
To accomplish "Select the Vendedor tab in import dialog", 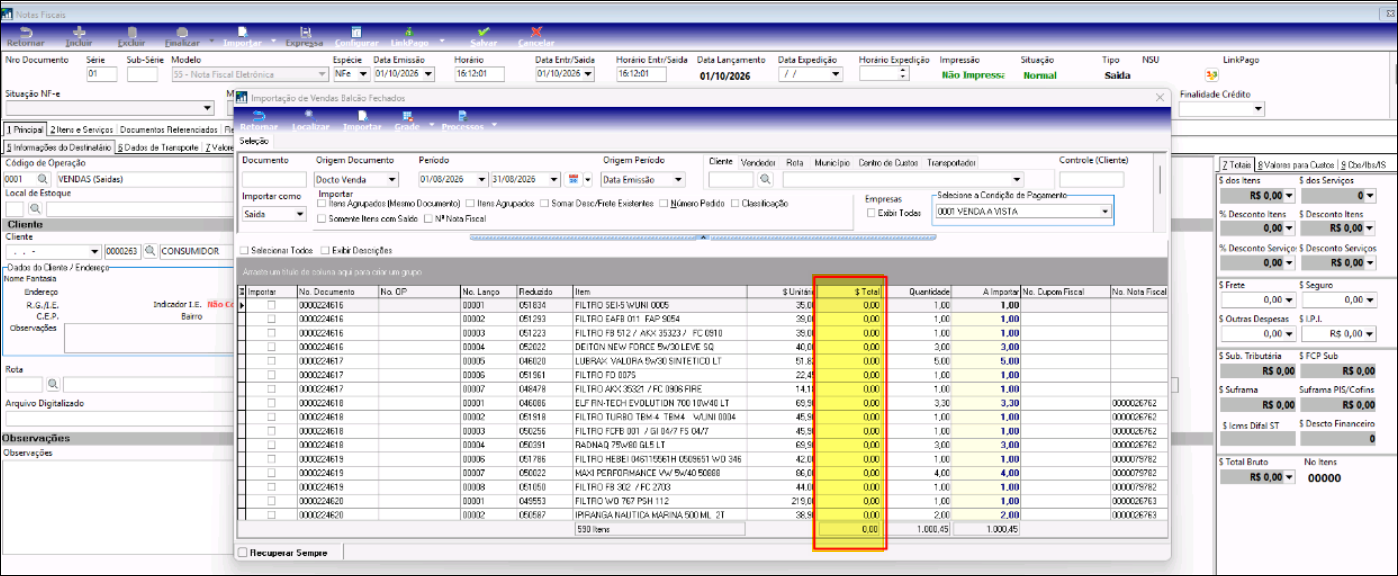I will [759, 162].
